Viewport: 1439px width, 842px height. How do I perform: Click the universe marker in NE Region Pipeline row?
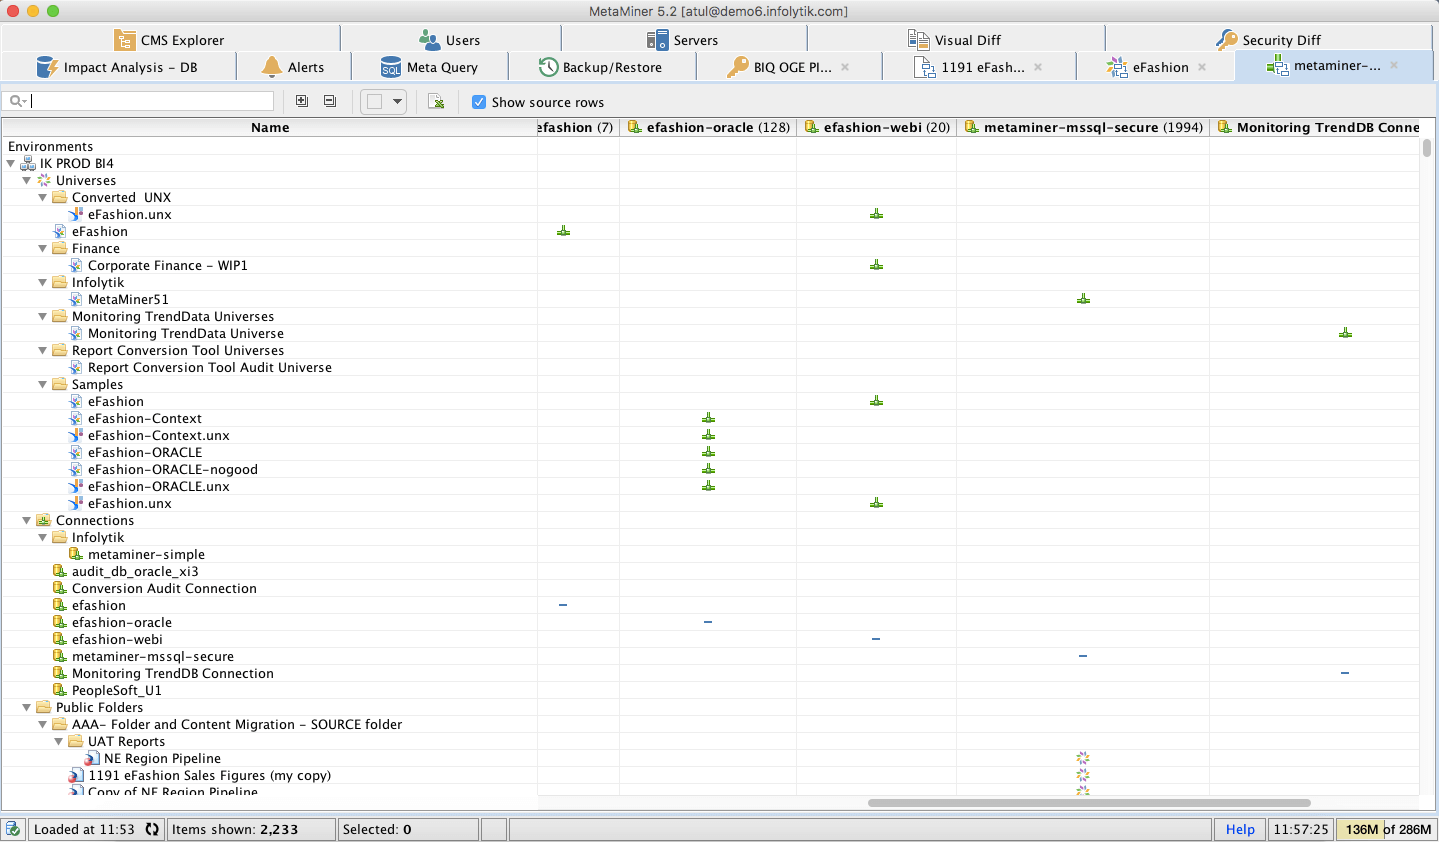(x=1083, y=758)
